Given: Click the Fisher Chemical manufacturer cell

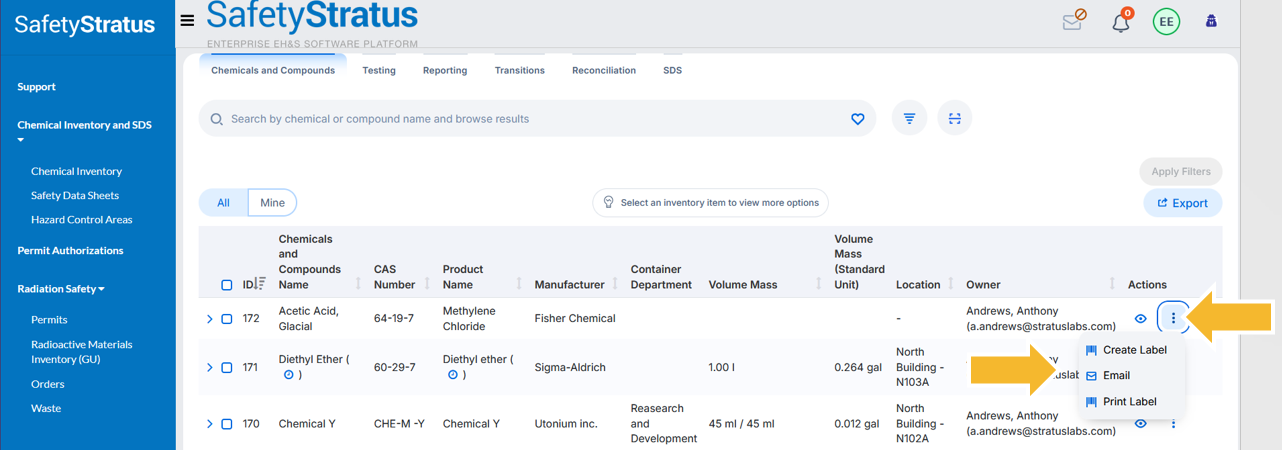Looking at the screenshot, I should 575,318.
